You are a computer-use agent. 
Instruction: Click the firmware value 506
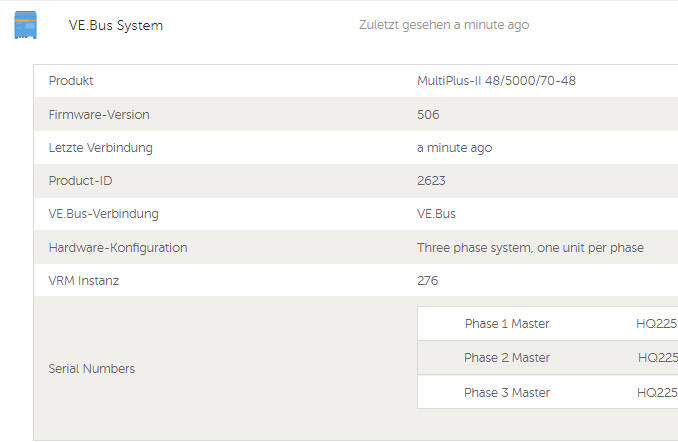click(428, 115)
